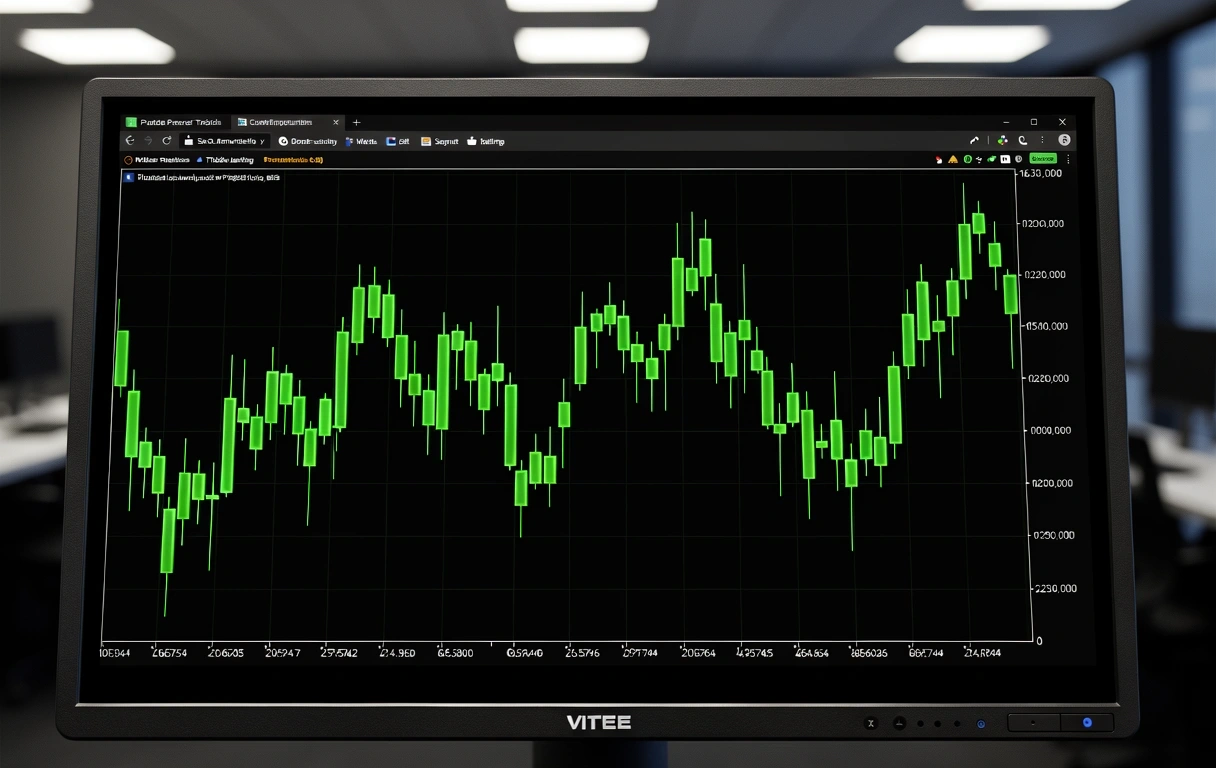Click the green circular indicator near the Balance button
The image size is (1216, 768).
point(968,159)
